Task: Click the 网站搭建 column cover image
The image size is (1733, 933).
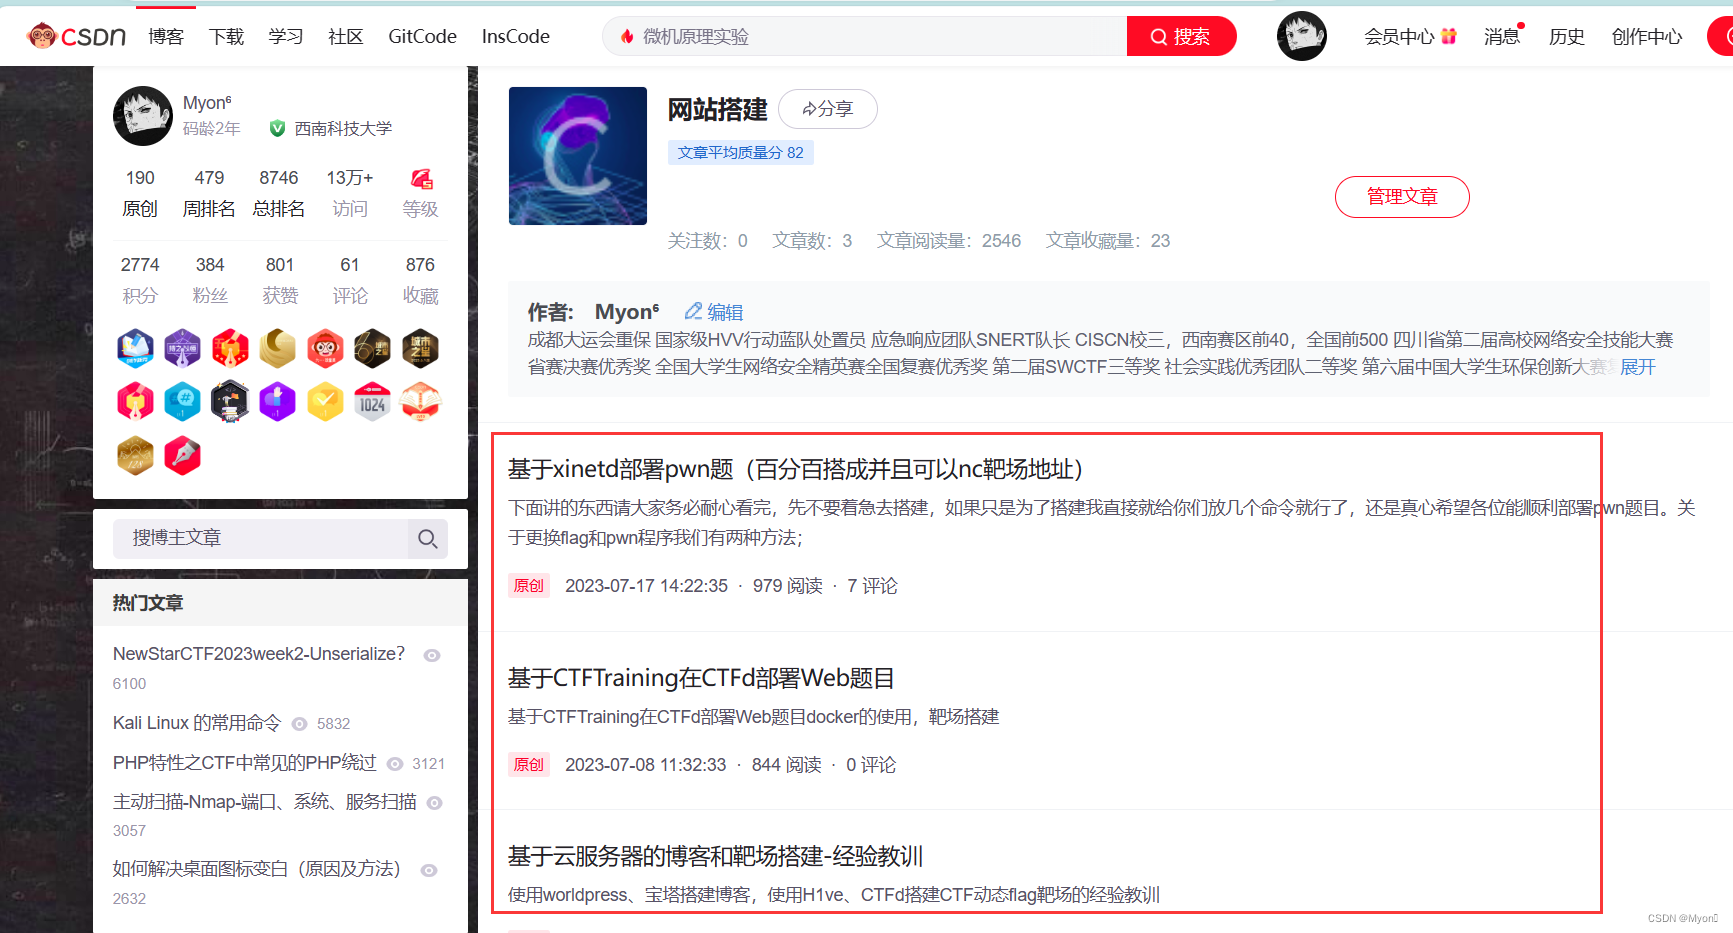Action: coord(578,156)
